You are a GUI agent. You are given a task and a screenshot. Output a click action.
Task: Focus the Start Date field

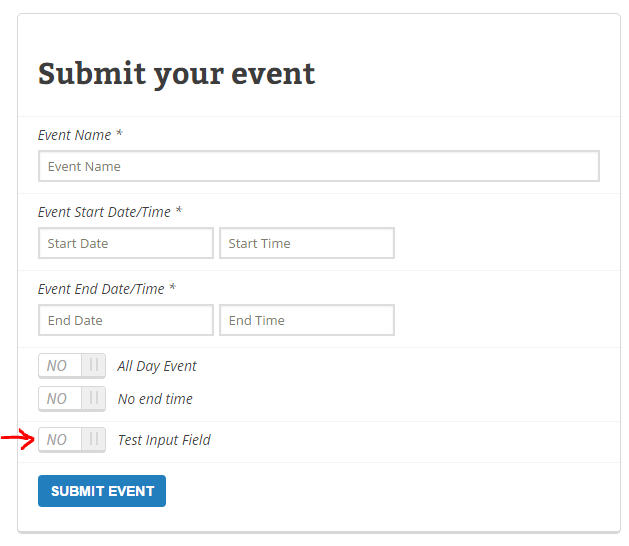[x=126, y=243]
